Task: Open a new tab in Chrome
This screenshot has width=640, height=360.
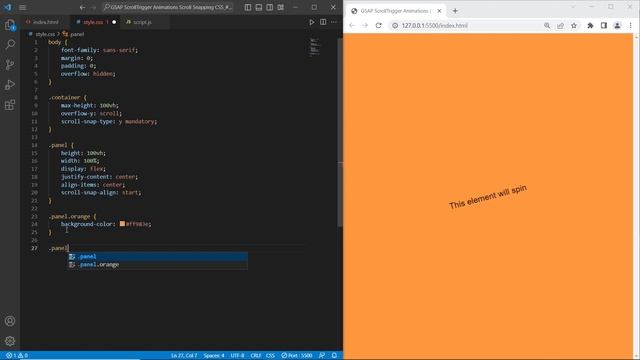Action: [455, 11]
